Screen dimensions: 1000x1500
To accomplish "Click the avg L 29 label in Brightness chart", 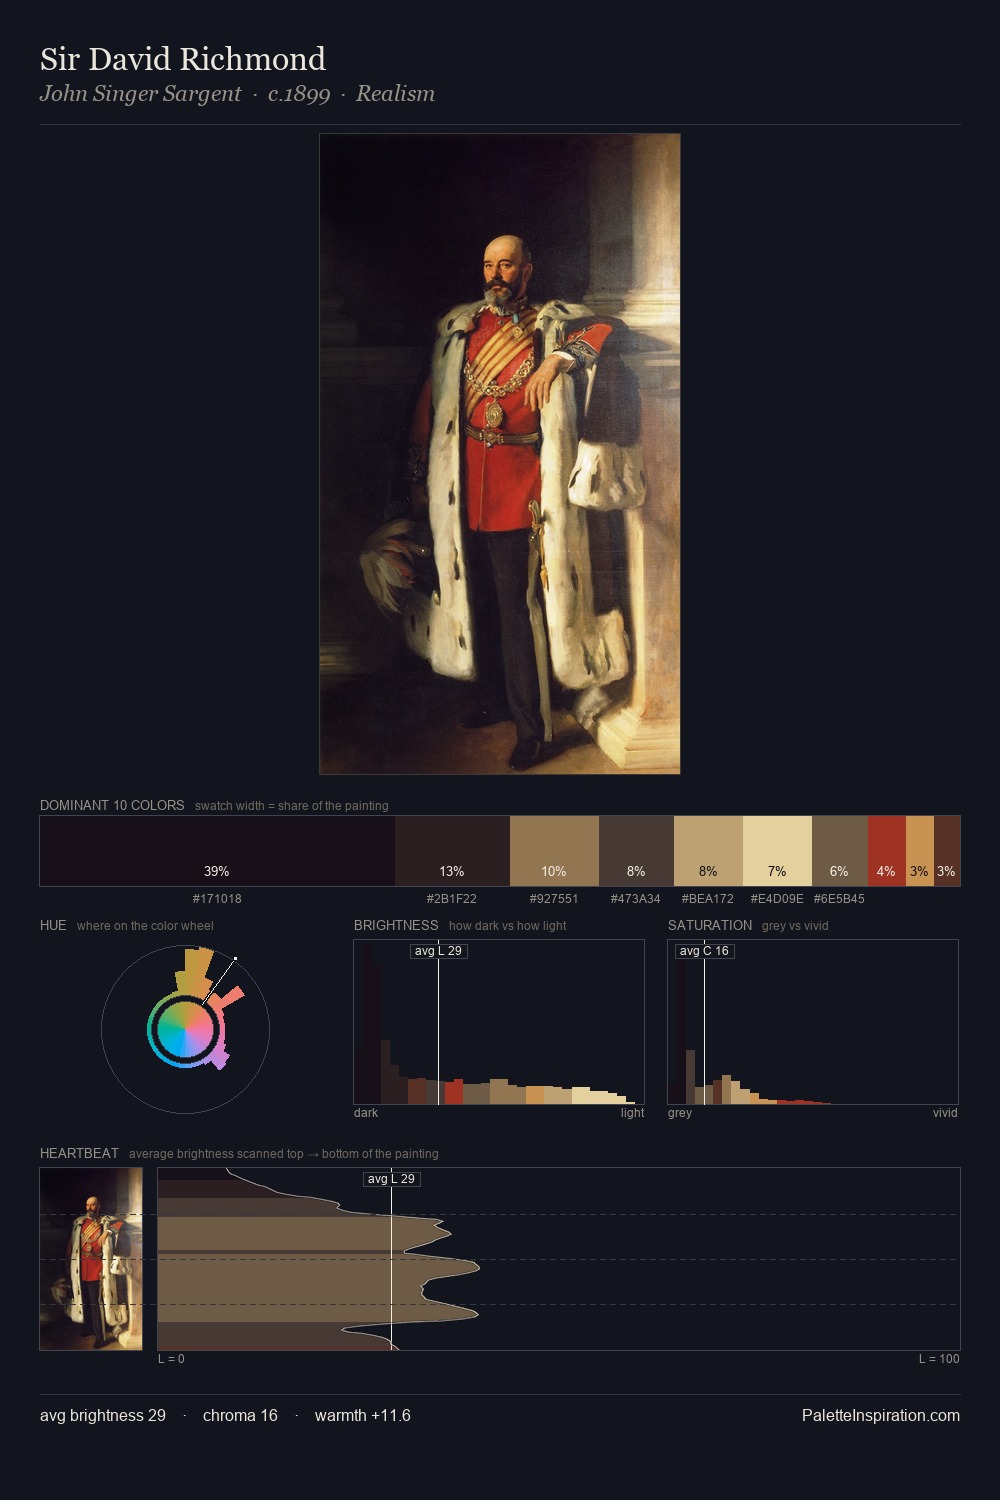I will (438, 951).
